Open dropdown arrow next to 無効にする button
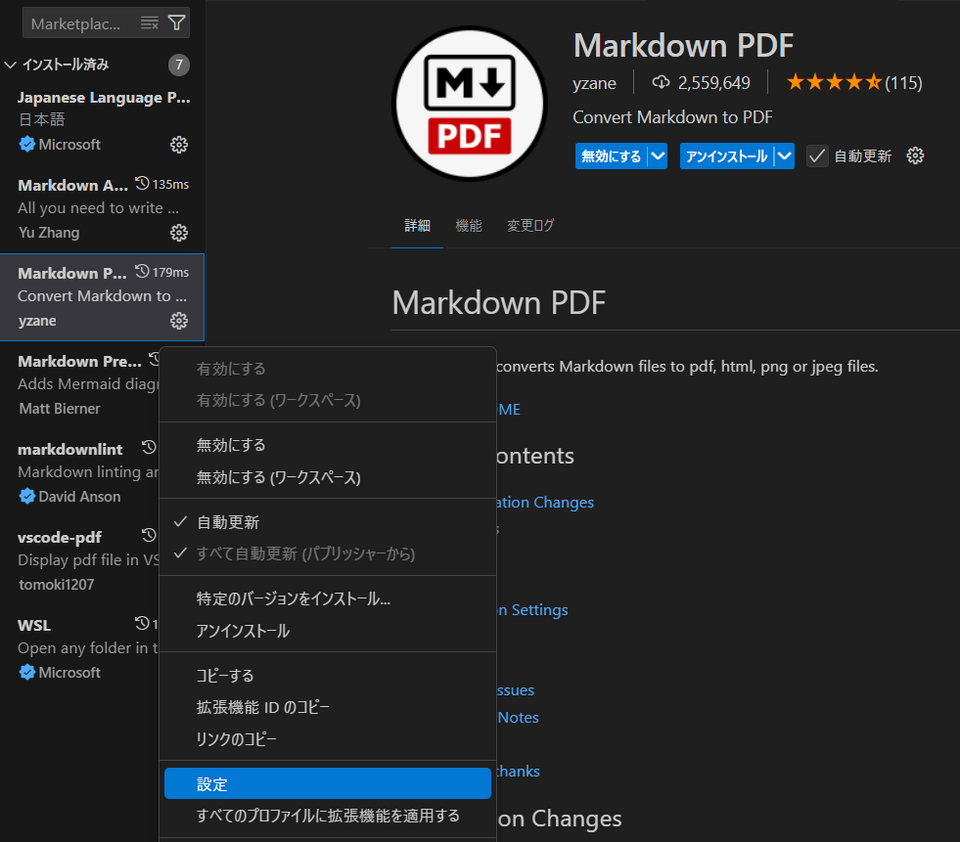This screenshot has height=842, width=960. [657, 156]
